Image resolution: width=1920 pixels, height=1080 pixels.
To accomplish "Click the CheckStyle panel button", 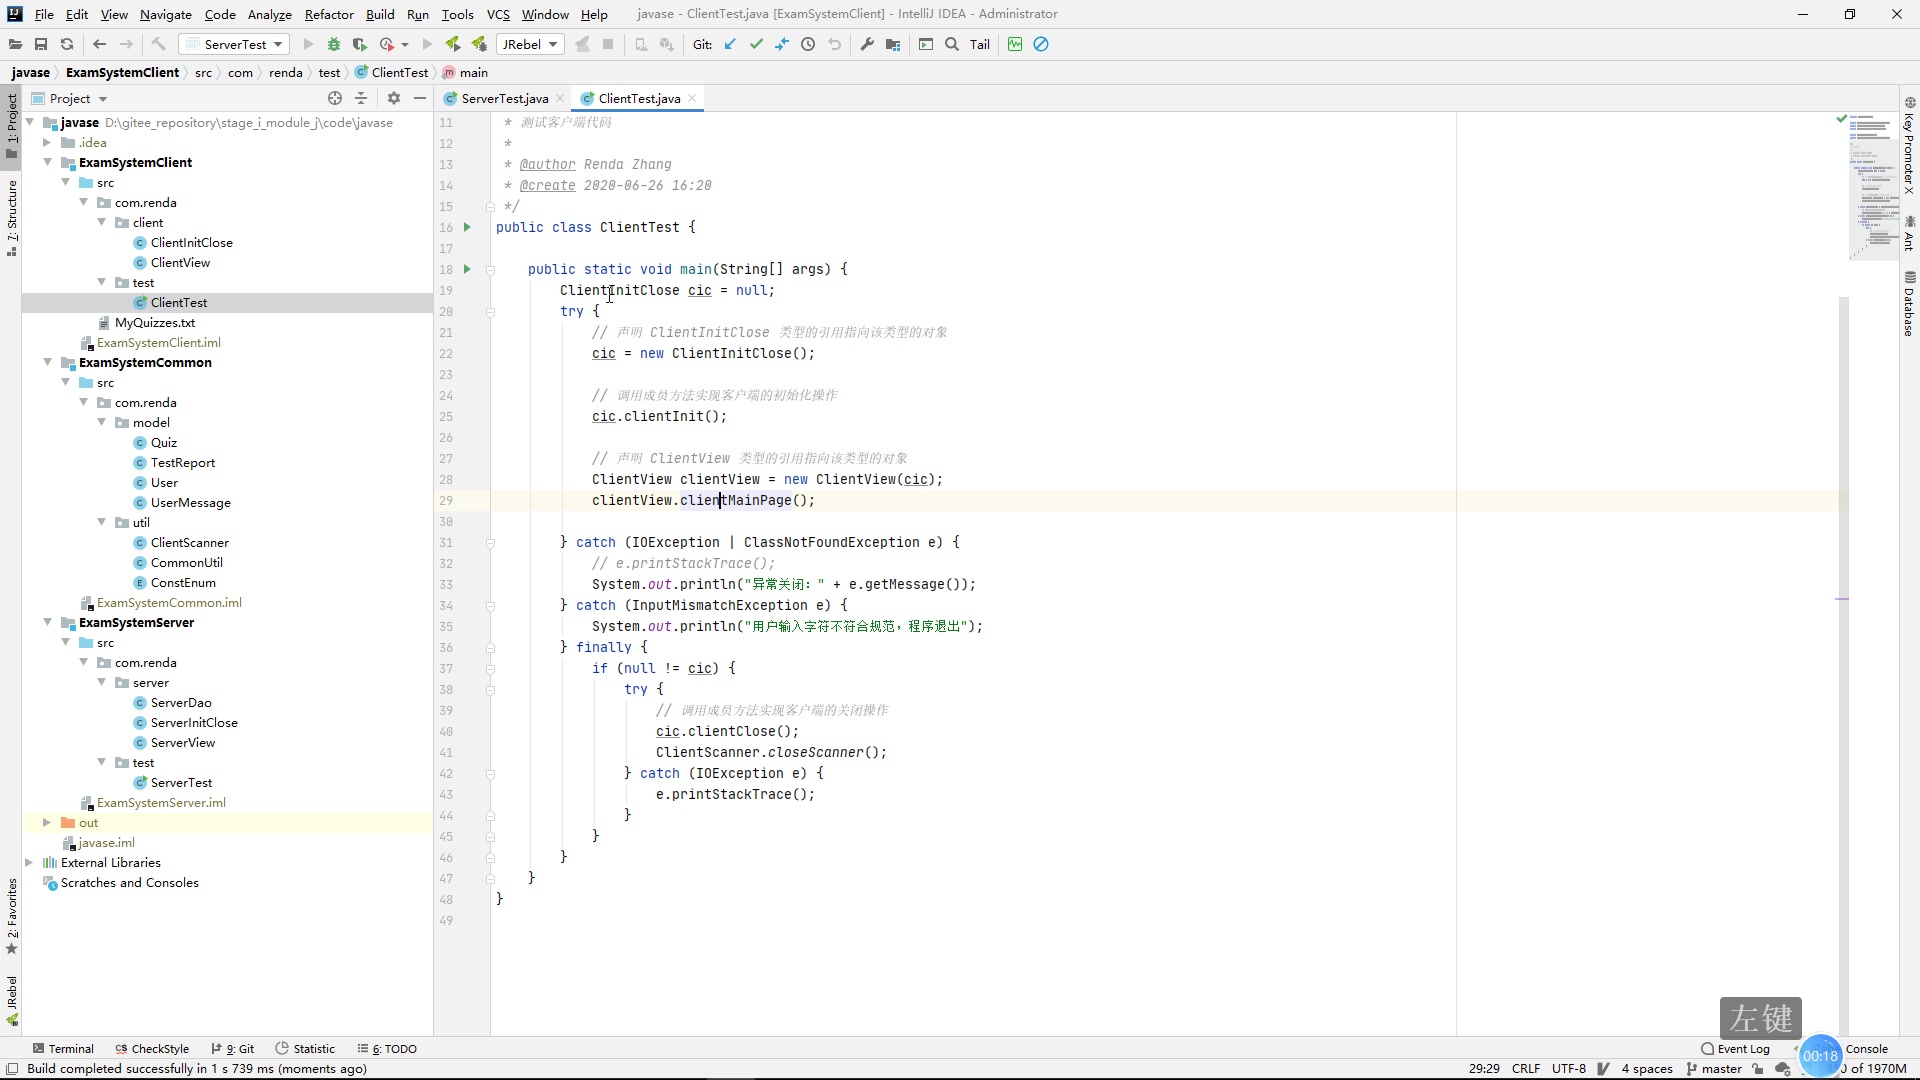I will point(160,1047).
